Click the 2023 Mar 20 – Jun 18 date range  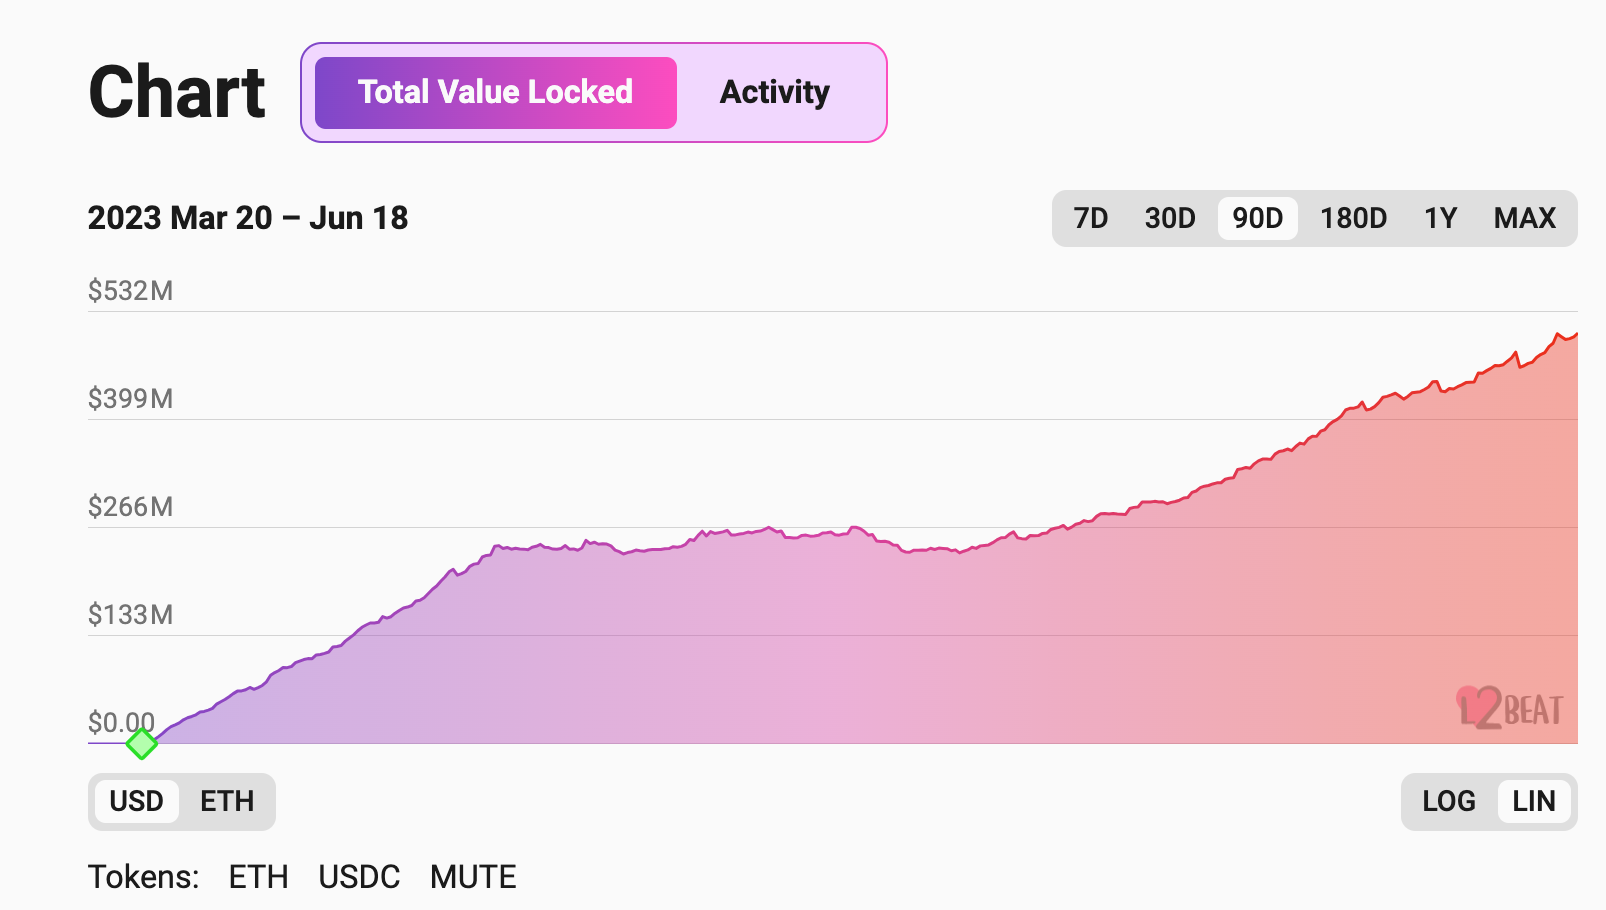coord(248,218)
